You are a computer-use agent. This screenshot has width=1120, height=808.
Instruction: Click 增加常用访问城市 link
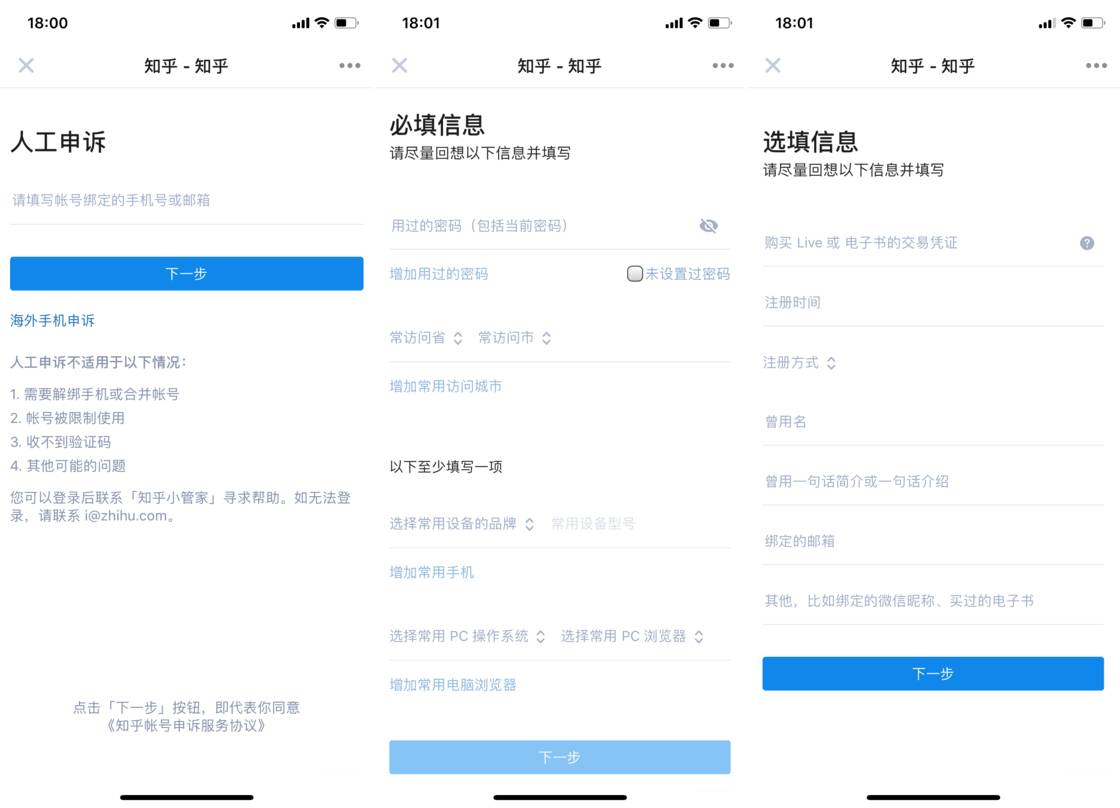pos(446,386)
